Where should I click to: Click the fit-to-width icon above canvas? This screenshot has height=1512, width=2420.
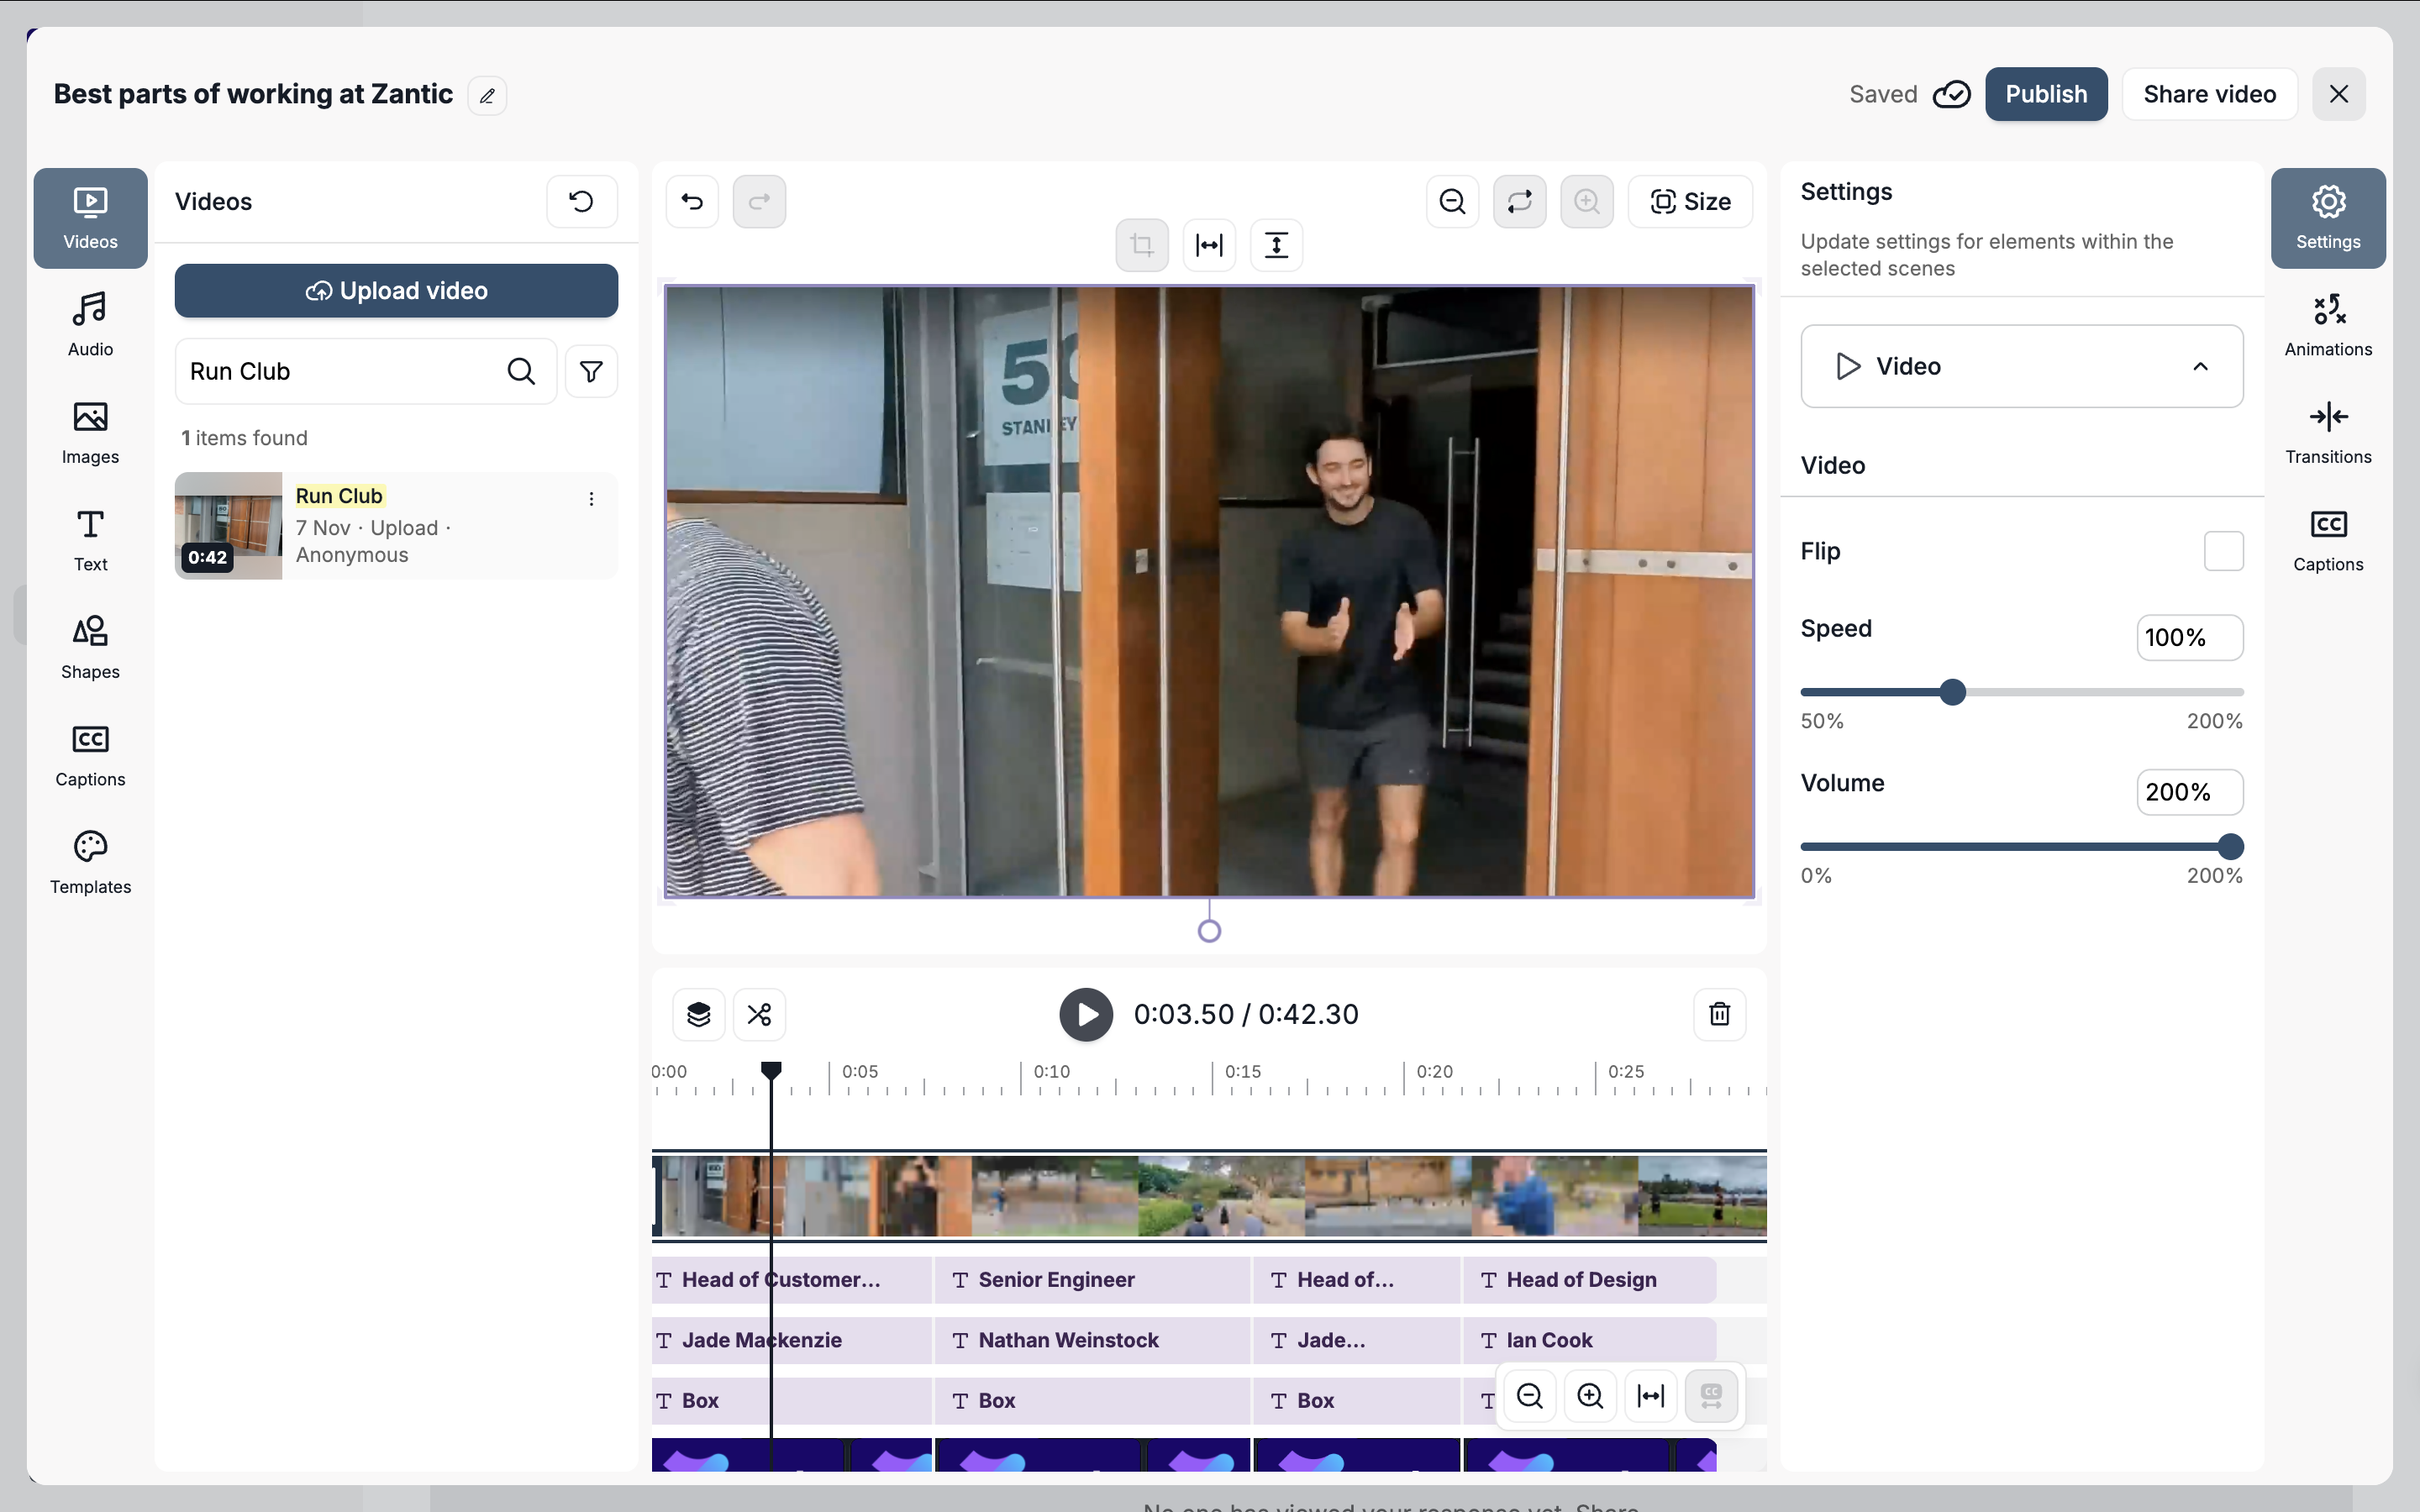pyautogui.click(x=1209, y=245)
